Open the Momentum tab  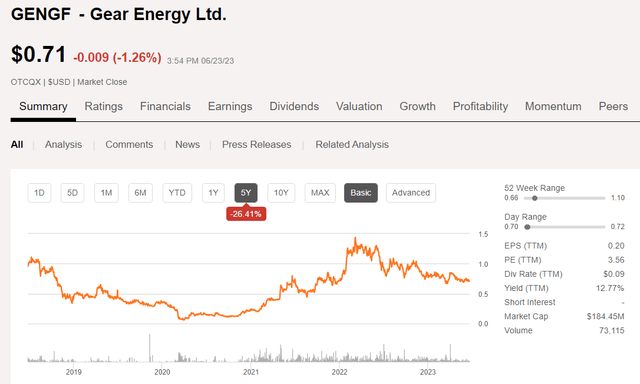553,107
